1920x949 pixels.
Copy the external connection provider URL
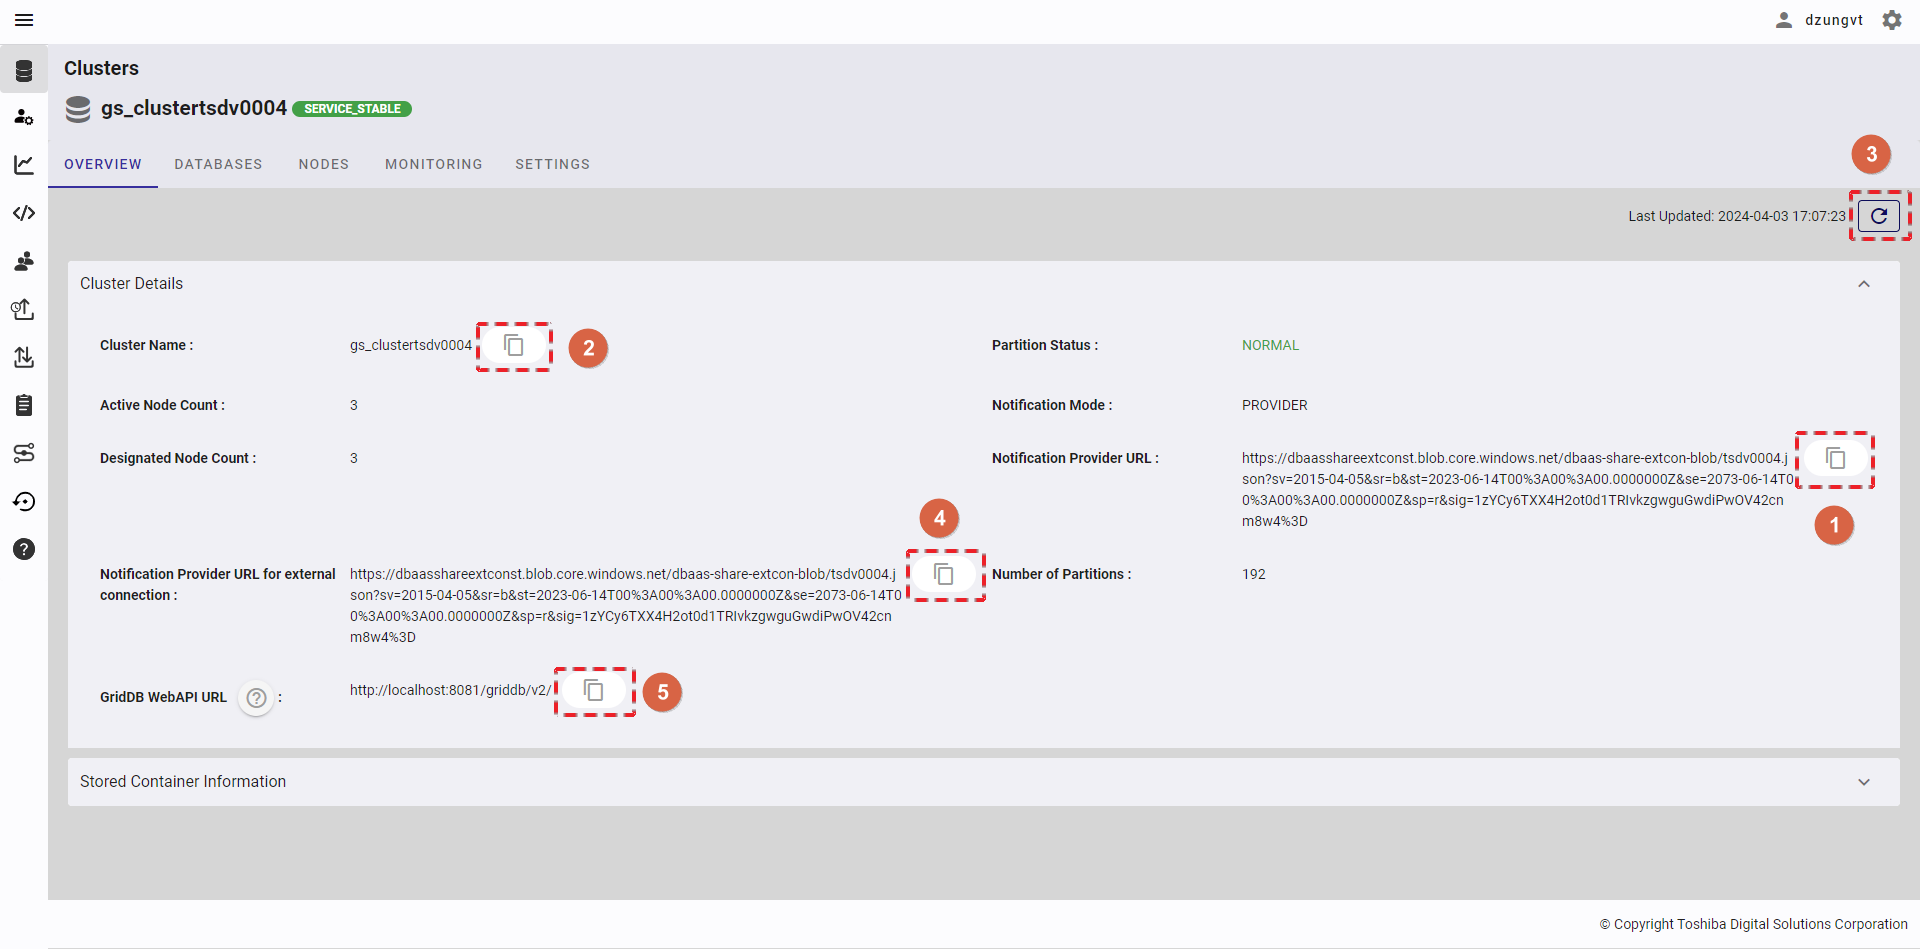coord(944,574)
